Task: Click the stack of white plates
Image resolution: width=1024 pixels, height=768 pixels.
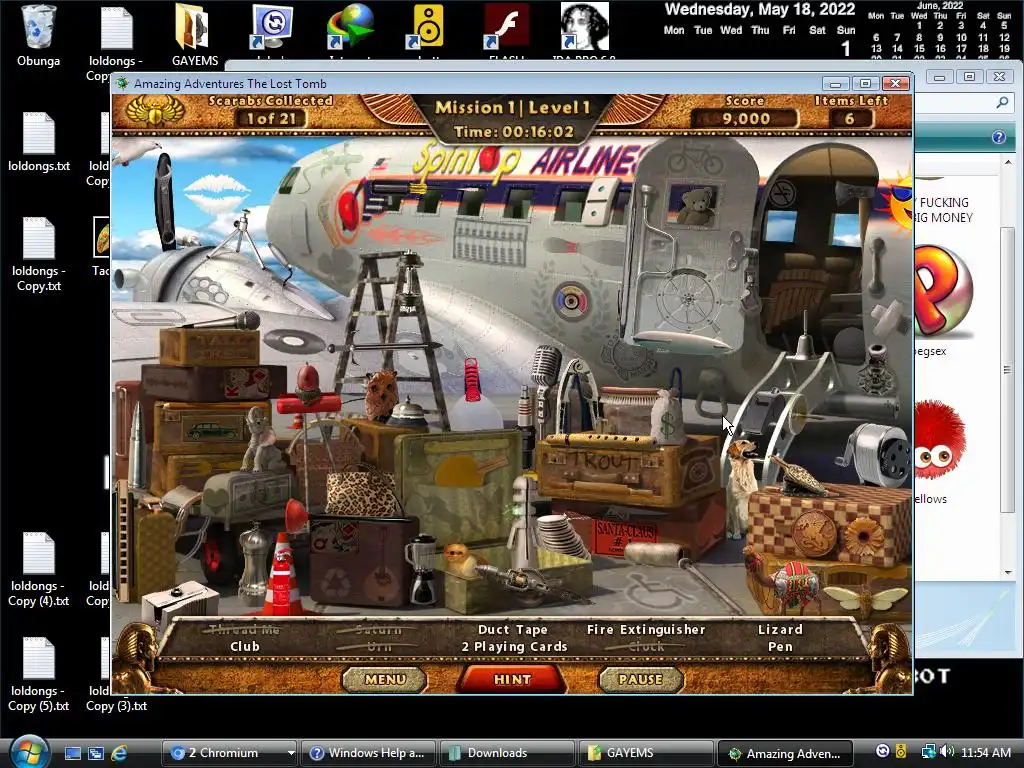Action: [x=562, y=535]
